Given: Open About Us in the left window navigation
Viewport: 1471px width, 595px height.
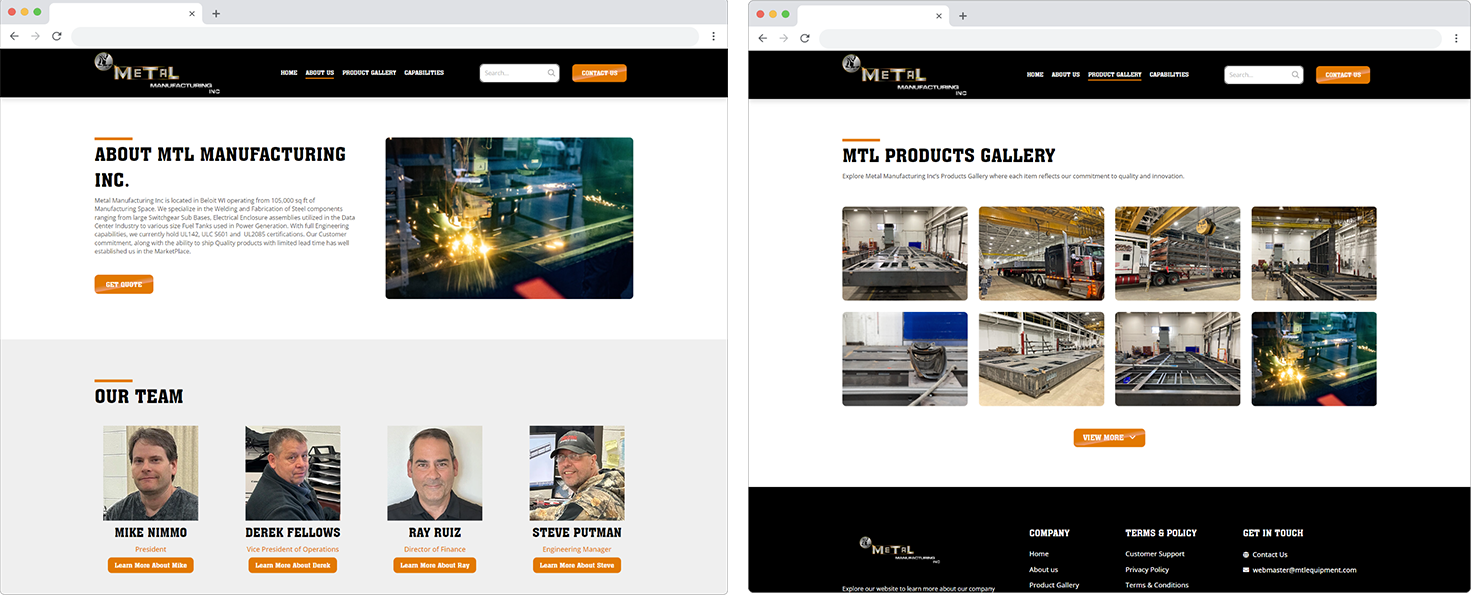Looking at the screenshot, I should pos(320,73).
